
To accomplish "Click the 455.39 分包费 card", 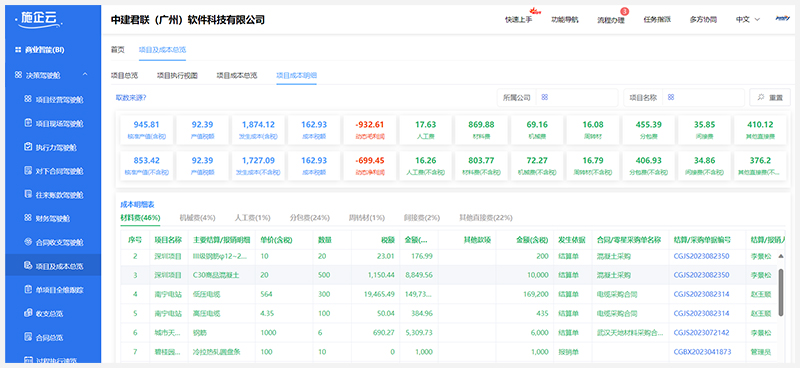I will pyautogui.click(x=649, y=130).
